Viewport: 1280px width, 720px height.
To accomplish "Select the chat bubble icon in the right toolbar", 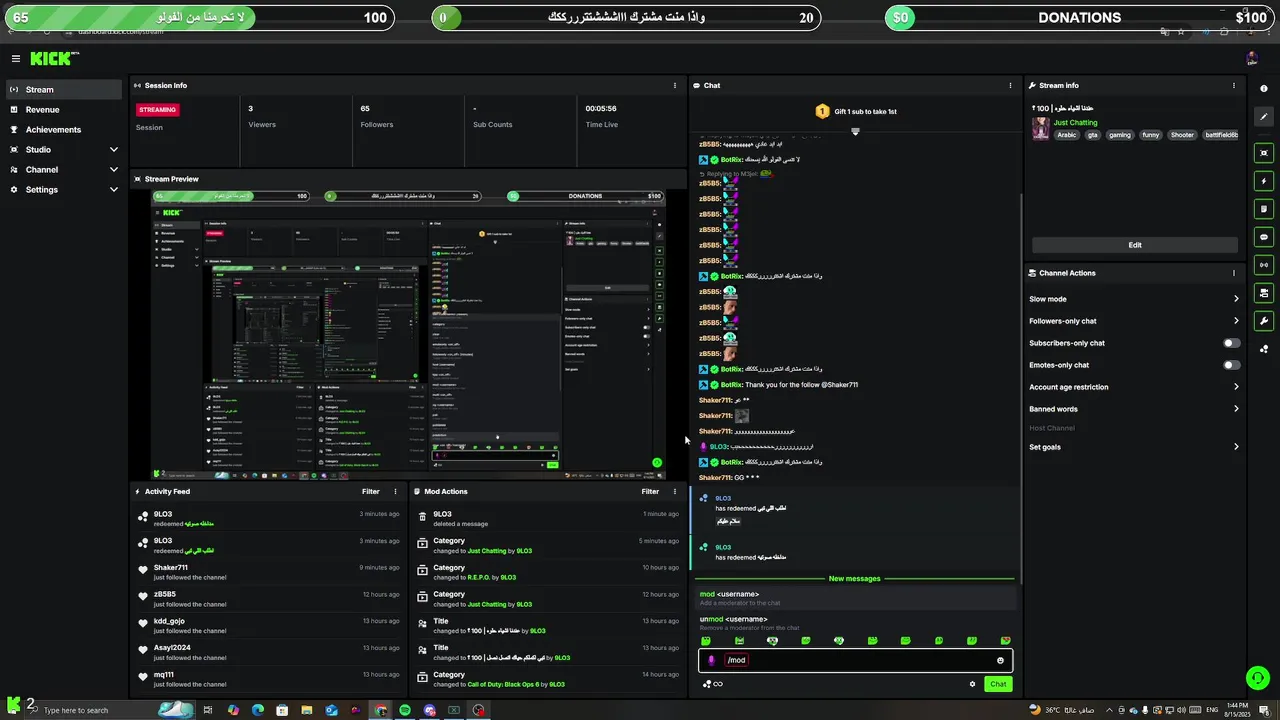I will pos(1264,237).
